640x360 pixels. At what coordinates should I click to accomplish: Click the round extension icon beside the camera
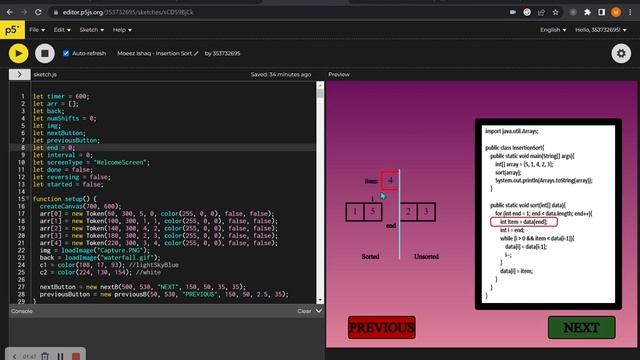[x=527, y=12]
